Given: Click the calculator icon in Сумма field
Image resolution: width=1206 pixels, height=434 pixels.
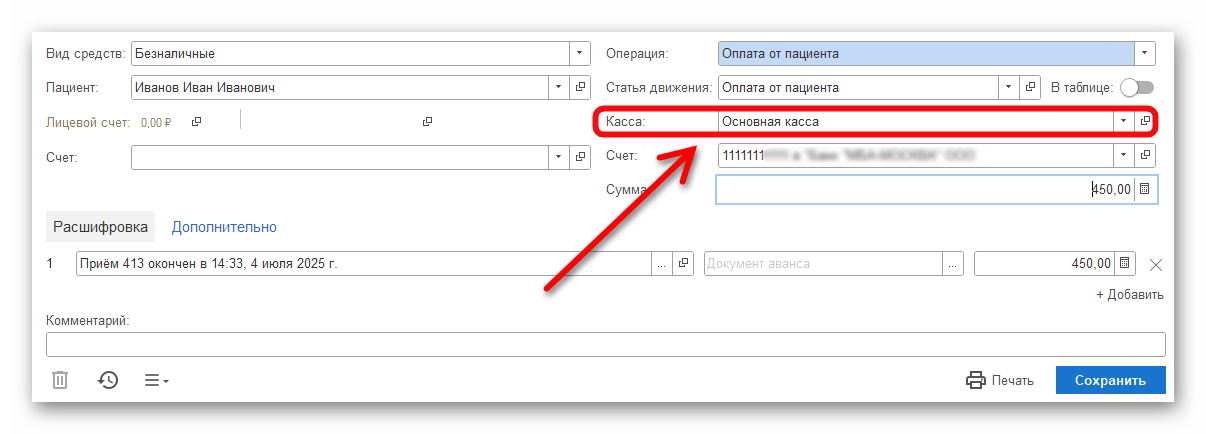Looking at the screenshot, I should [x=1146, y=189].
